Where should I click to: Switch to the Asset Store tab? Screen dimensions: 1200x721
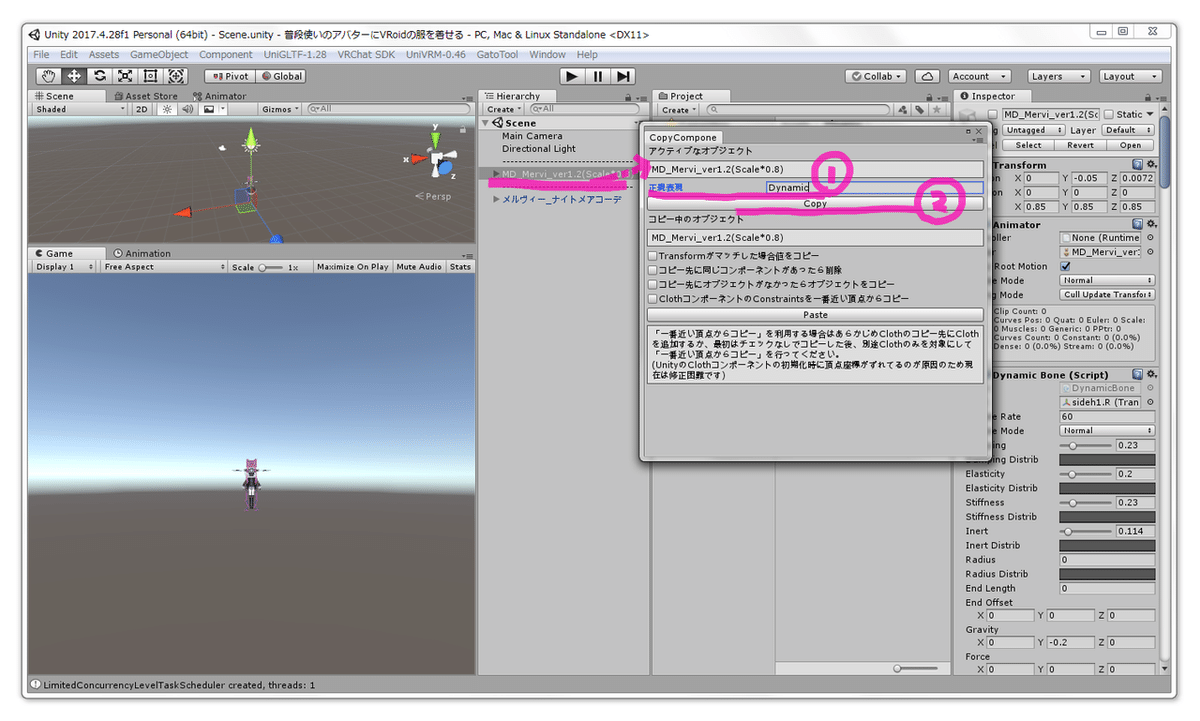point(145,96)
